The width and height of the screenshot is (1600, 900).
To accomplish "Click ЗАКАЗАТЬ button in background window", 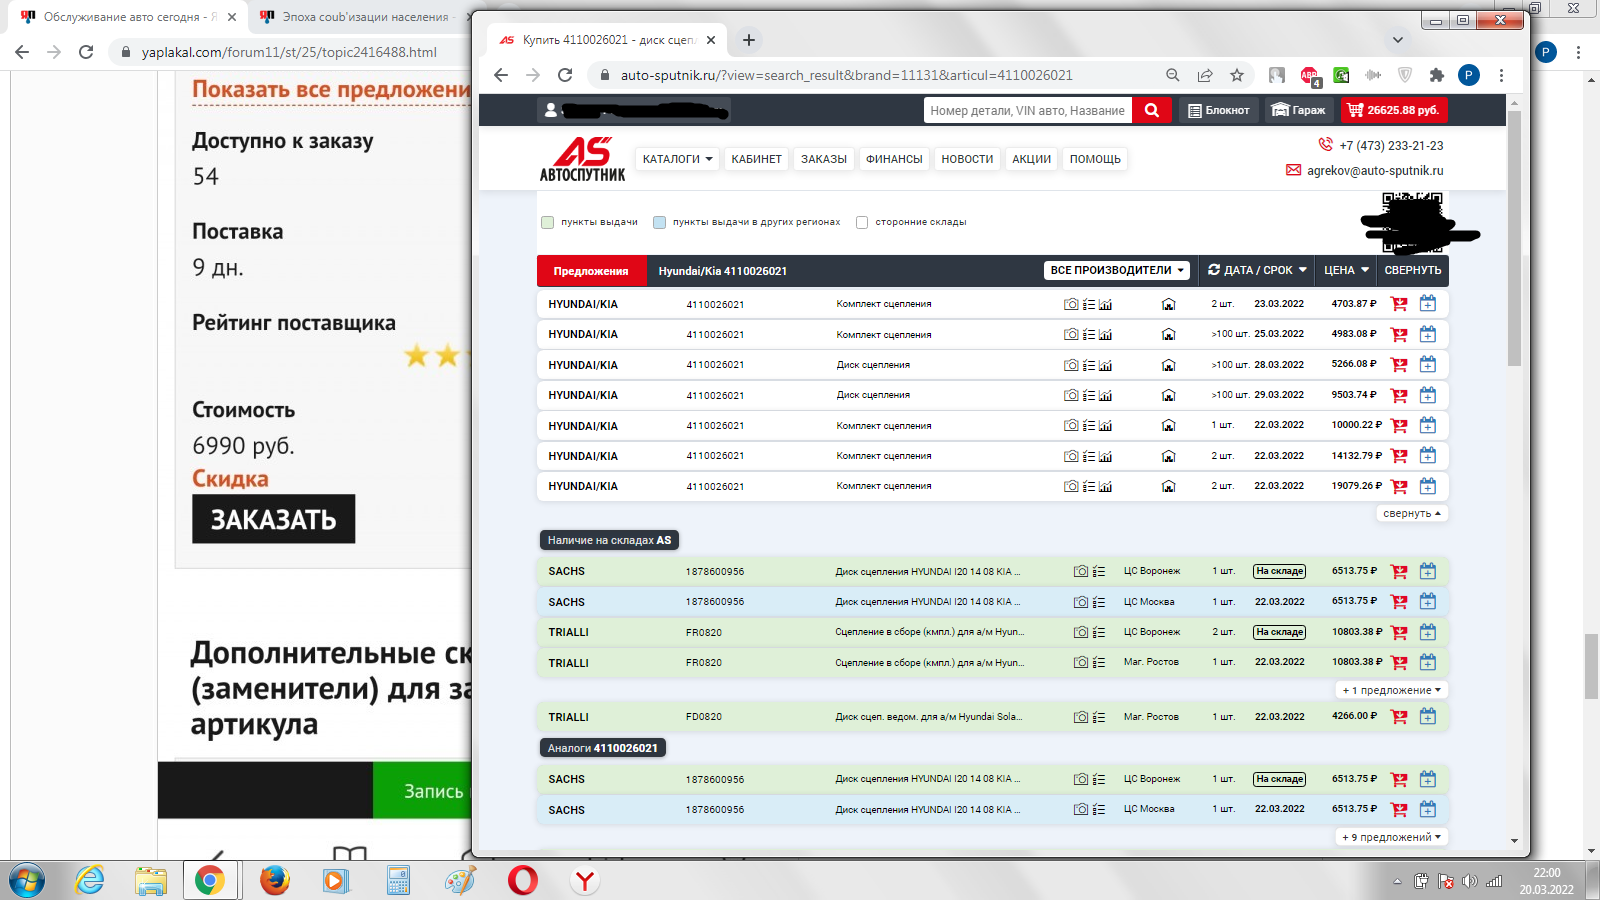I will (x=273, y=519).
